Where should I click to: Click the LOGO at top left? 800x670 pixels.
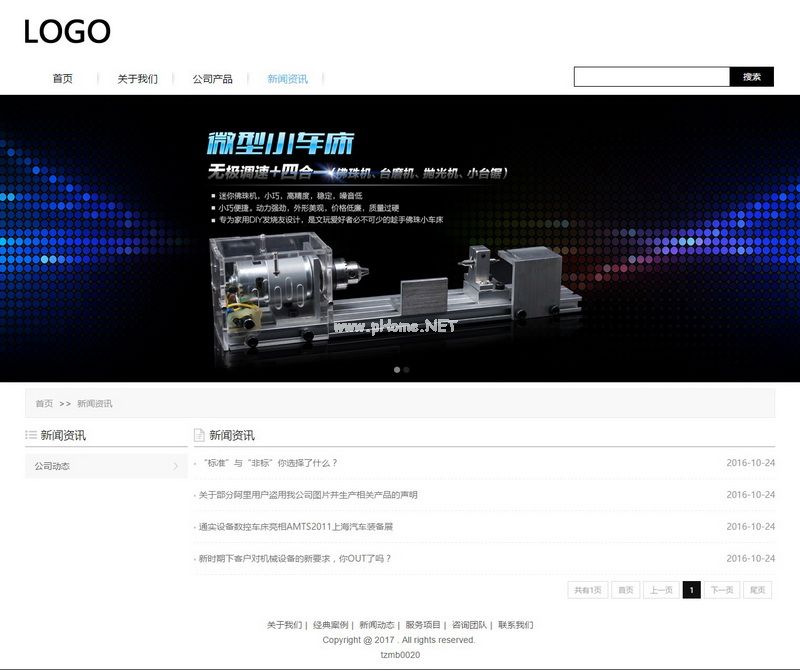tap(67, 32)
